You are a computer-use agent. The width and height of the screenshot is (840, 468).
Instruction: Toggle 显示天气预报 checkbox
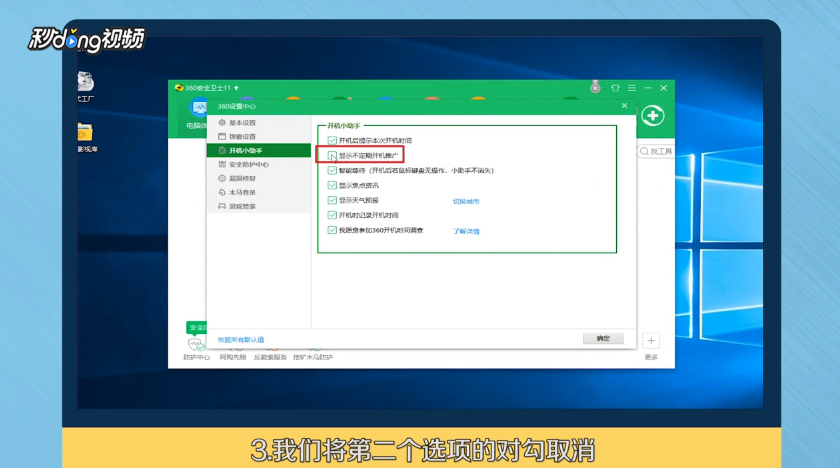[x=332, y=200]
